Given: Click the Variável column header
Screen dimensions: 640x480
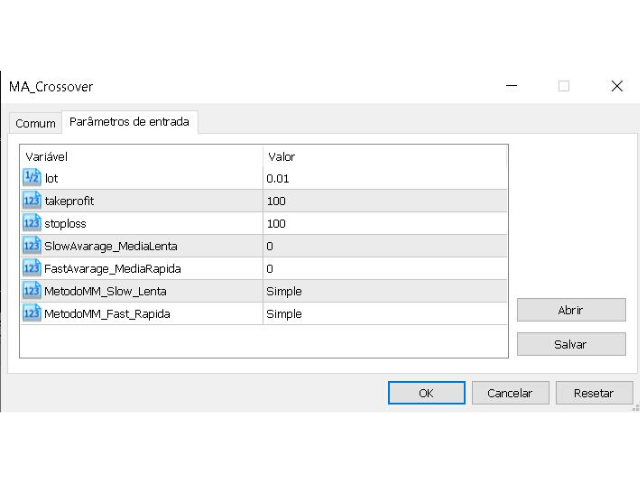Looking at the screenshot, I should coord(141,157).
